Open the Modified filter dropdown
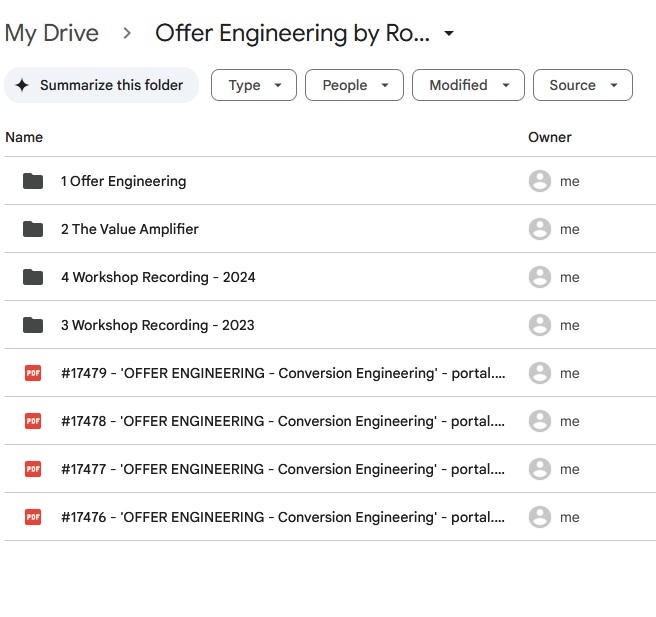 pyautogui.click(x=468, y=85)
